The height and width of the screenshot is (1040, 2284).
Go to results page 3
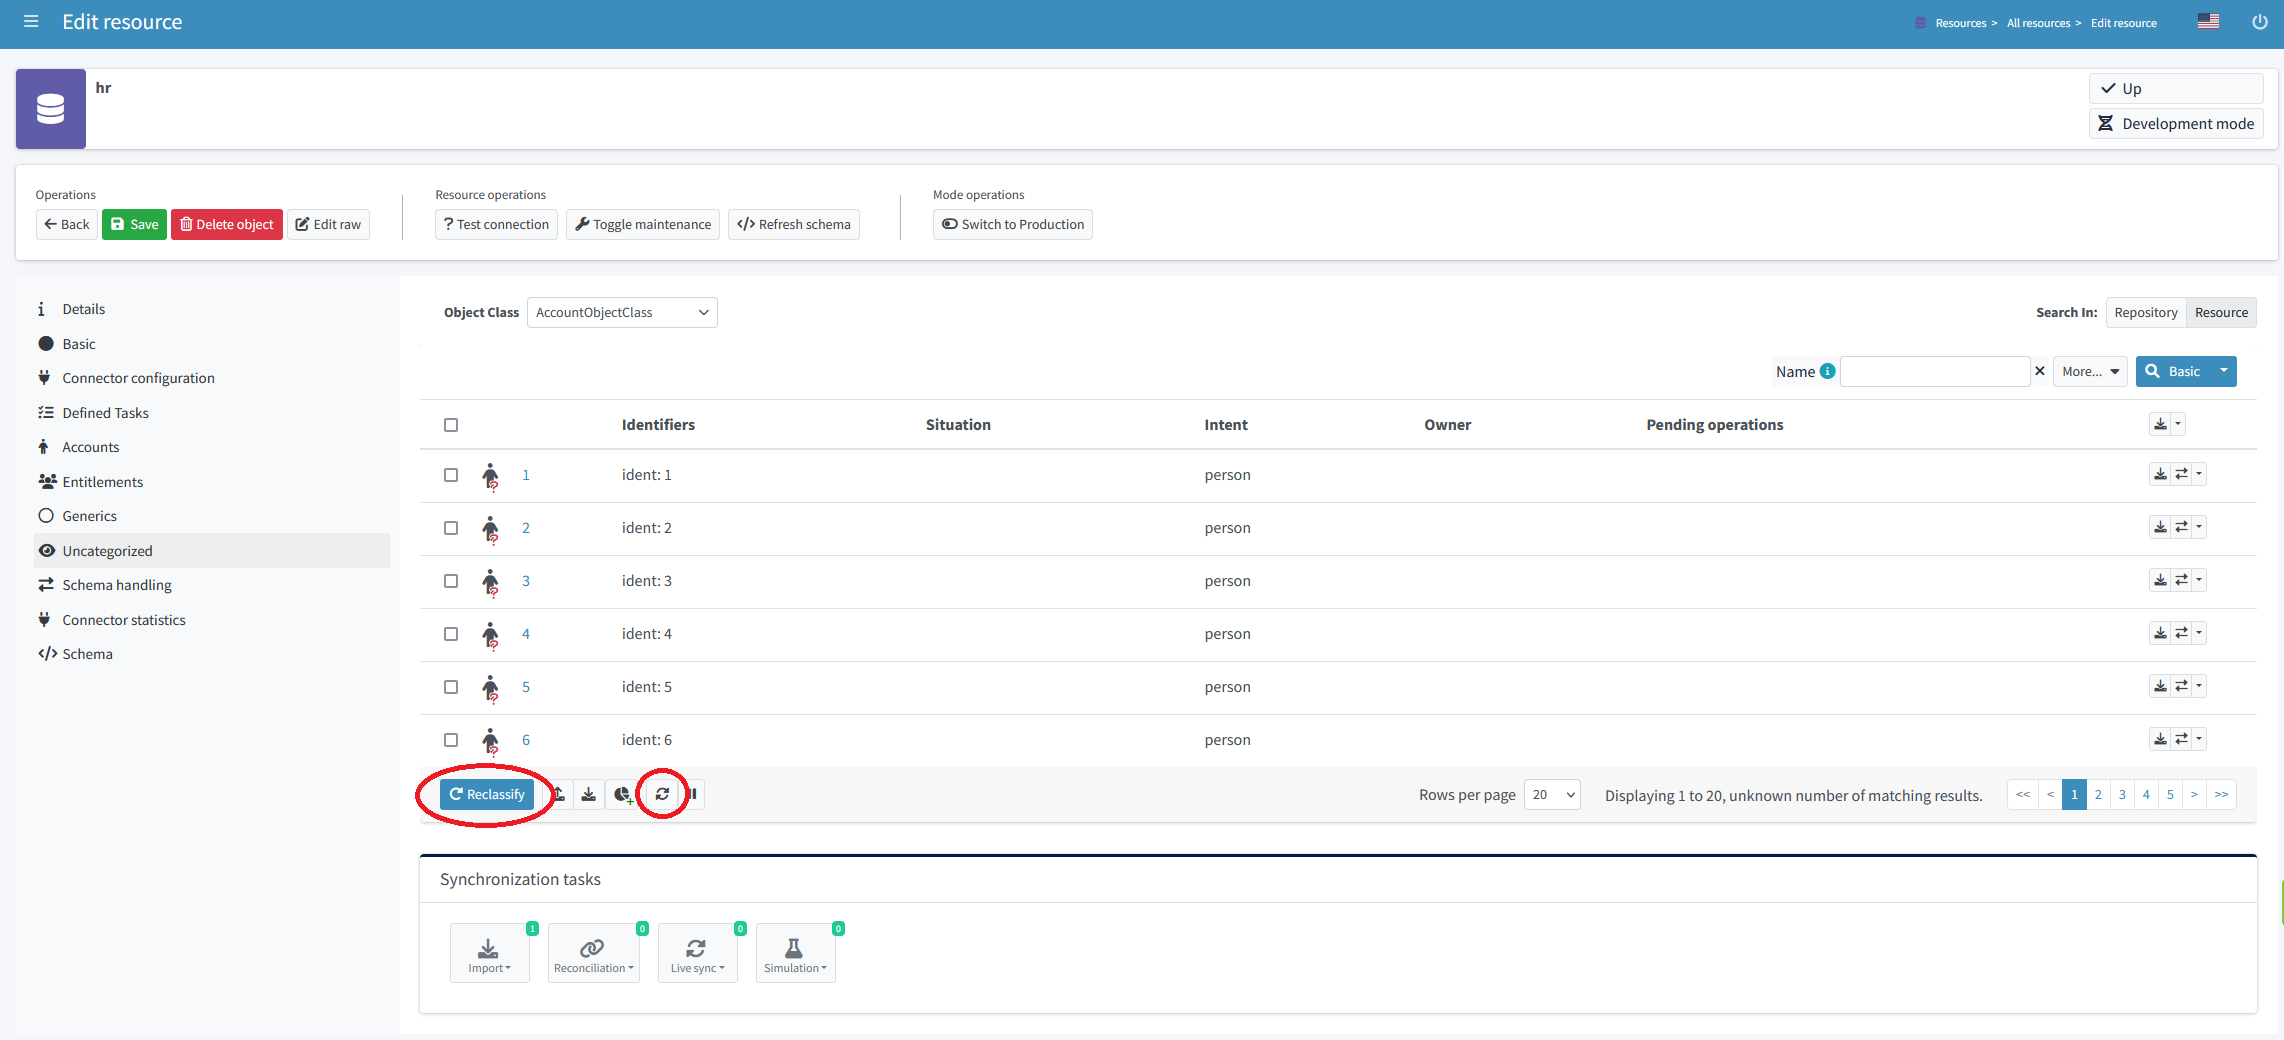[2122, 794]
